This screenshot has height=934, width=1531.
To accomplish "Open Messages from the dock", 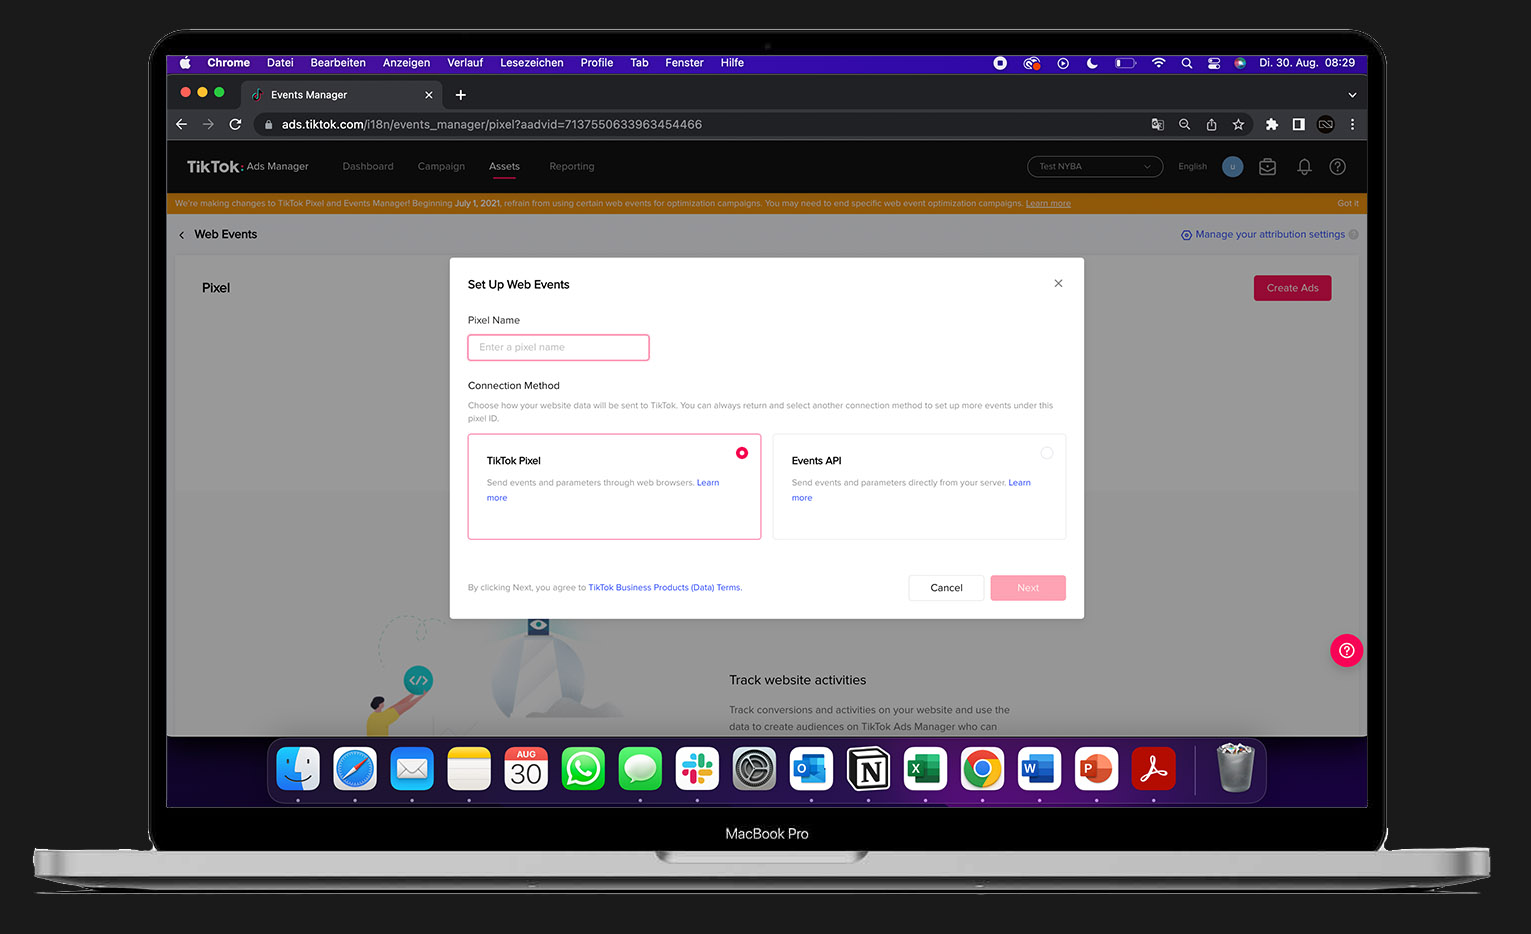I will coord(640,769).
